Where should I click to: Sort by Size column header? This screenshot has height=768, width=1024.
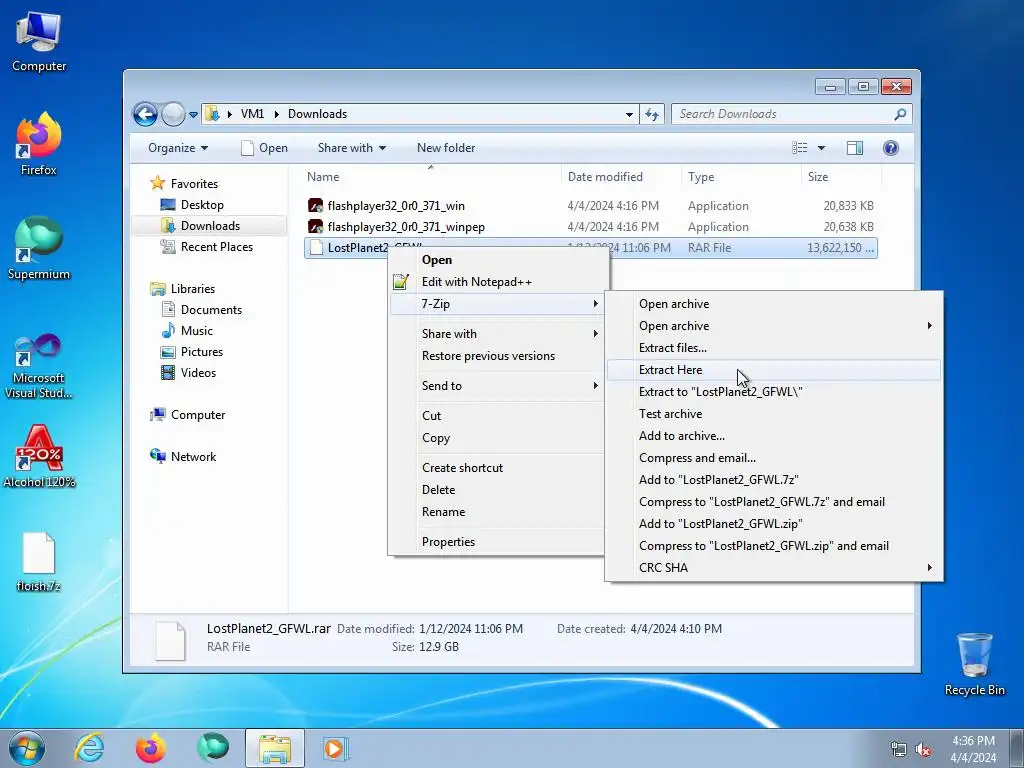pyautogui.click(x=841, y=177)
